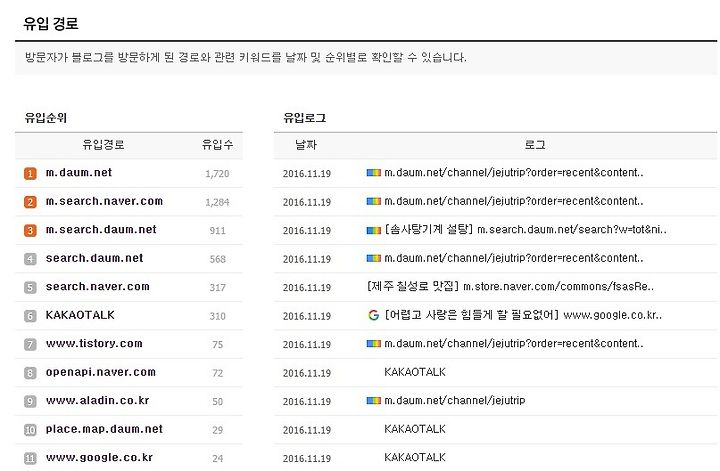Click the 유입순위 section heading
This screenshot has height=471, width=720.
[46, 118]
